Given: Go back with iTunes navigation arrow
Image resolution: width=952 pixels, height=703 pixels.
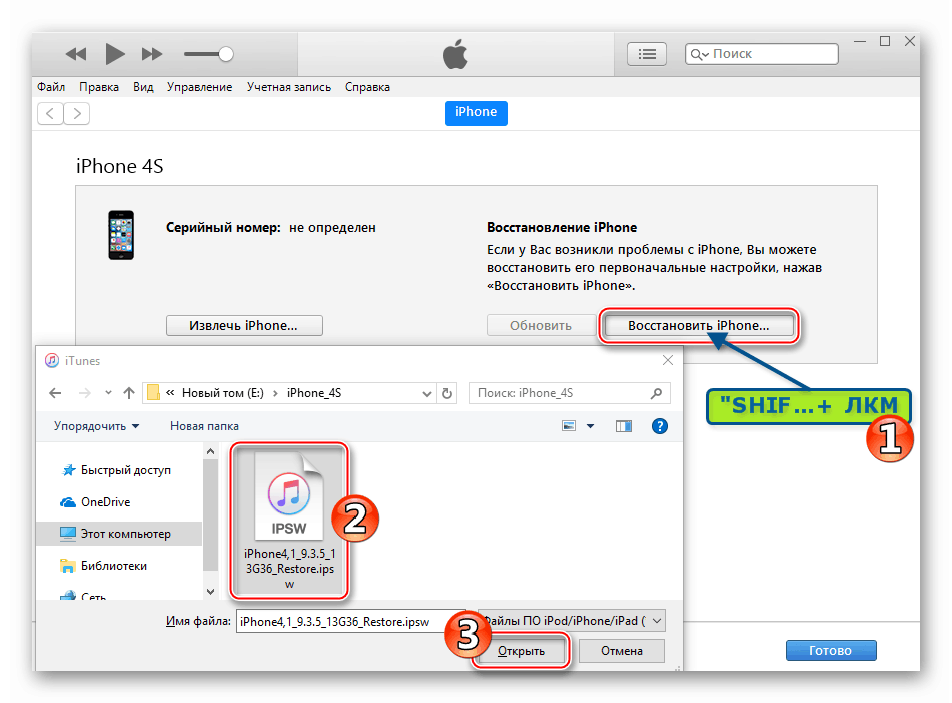Looking at the screenshot, I should 50,114.
